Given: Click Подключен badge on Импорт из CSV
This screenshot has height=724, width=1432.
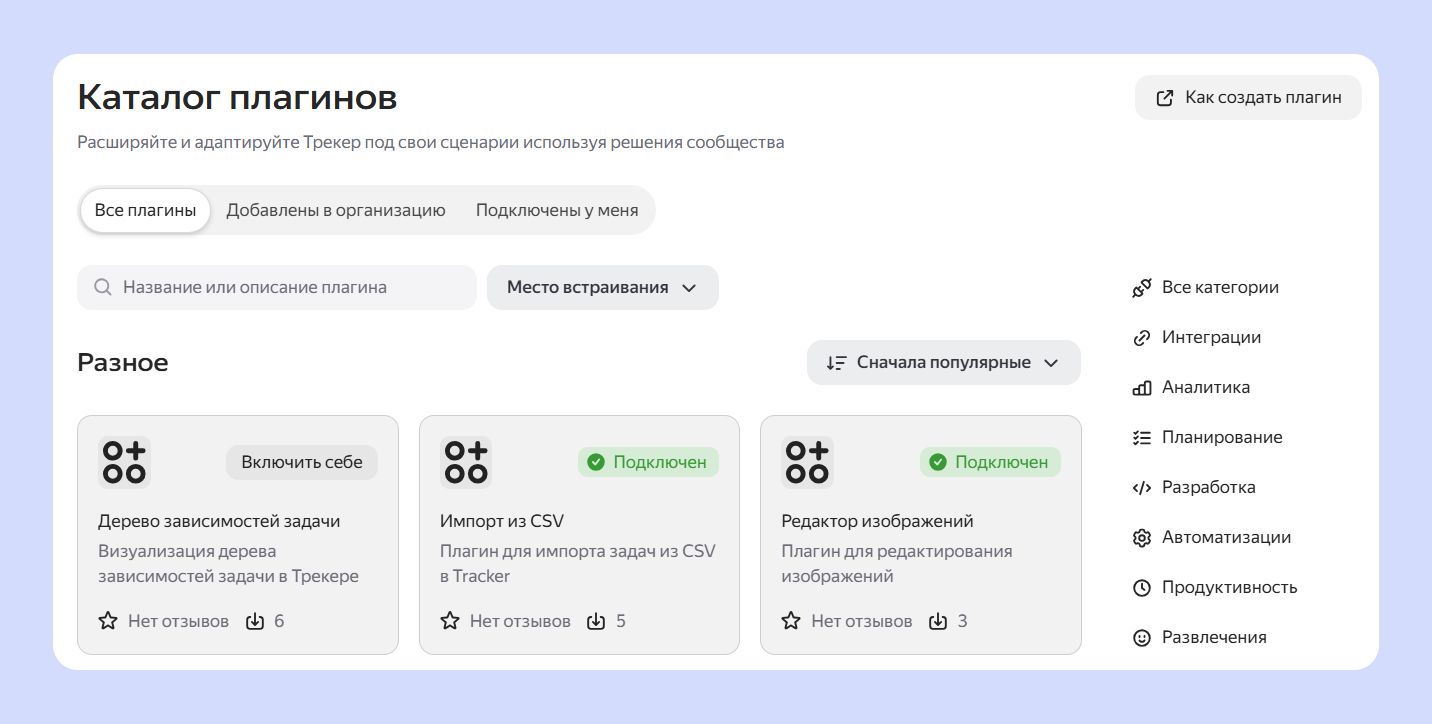Looking at the screenshot, I should (x=648, y=462).
